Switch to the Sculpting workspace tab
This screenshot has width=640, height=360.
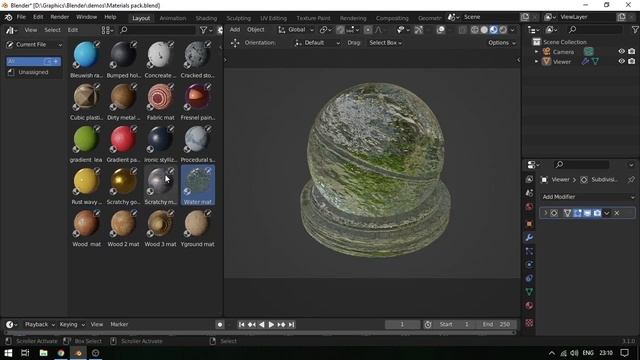point(239,18)
